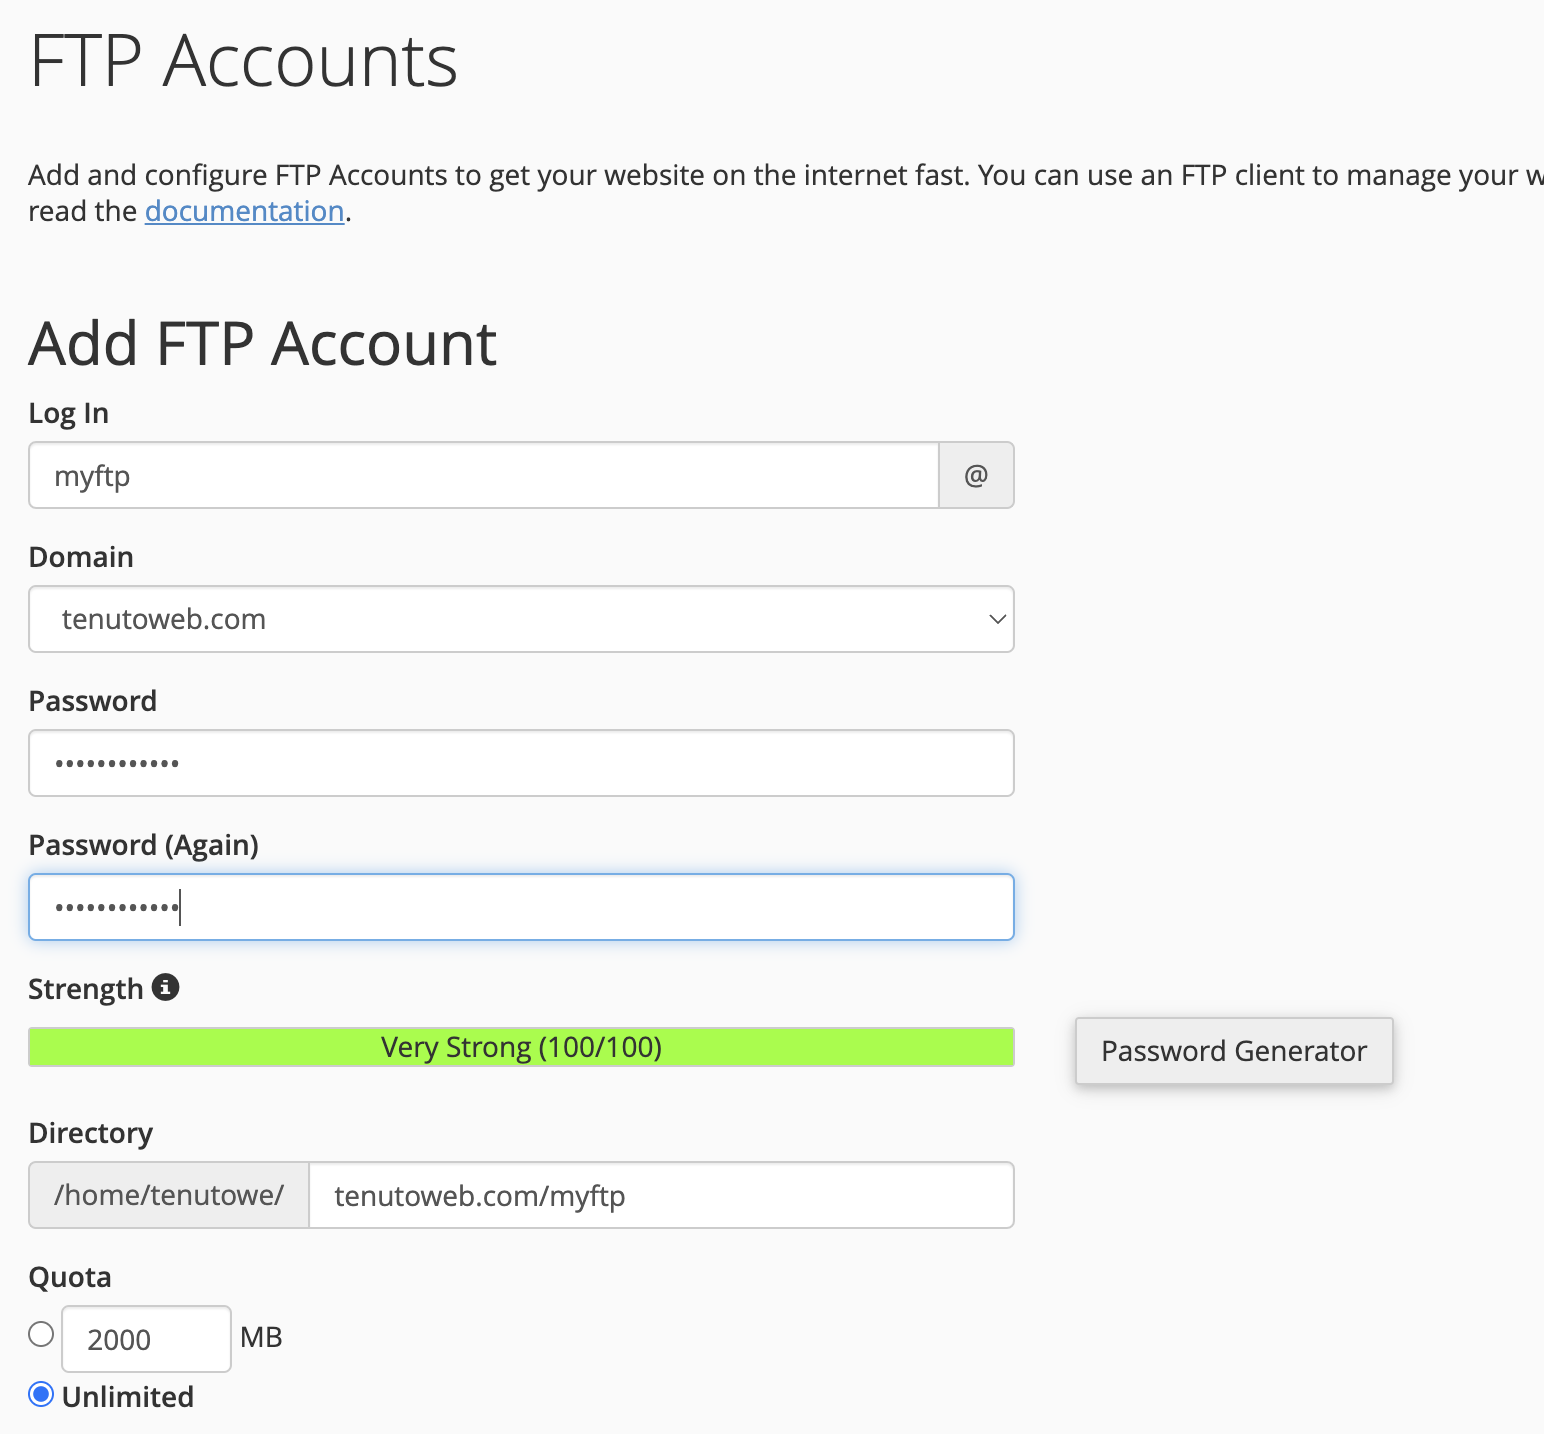This screenshot has height=1434, width=1544.
Task: Open the documentation link
Action: (244, 211)
